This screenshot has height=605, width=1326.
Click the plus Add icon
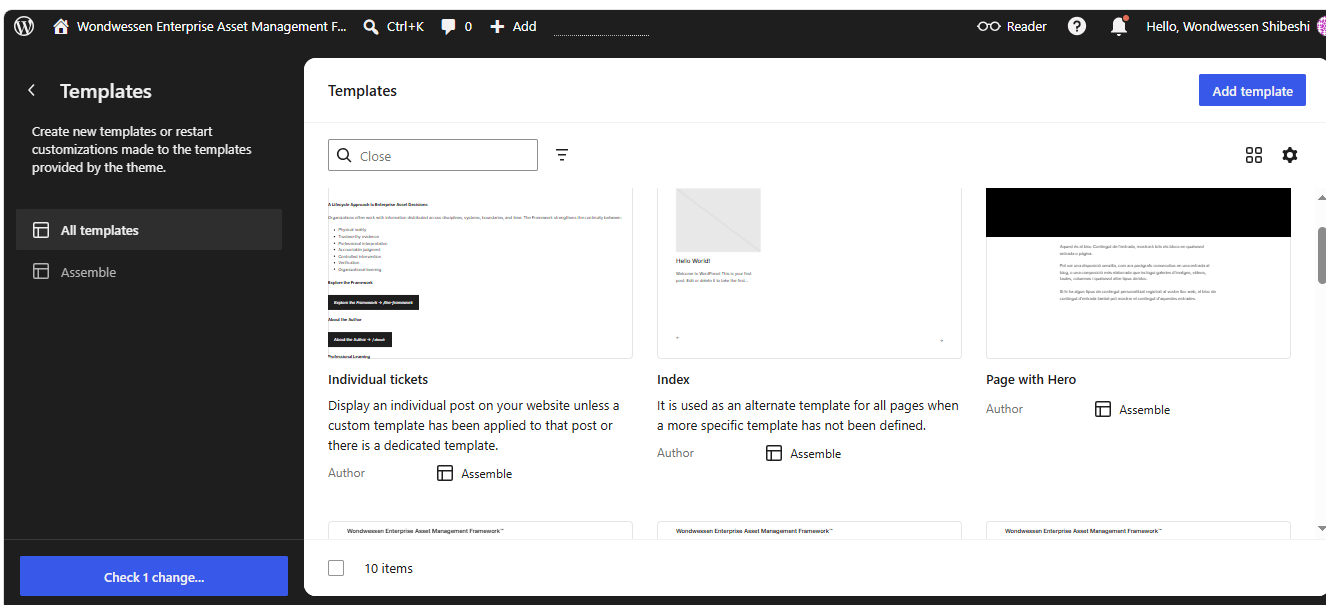497,27
